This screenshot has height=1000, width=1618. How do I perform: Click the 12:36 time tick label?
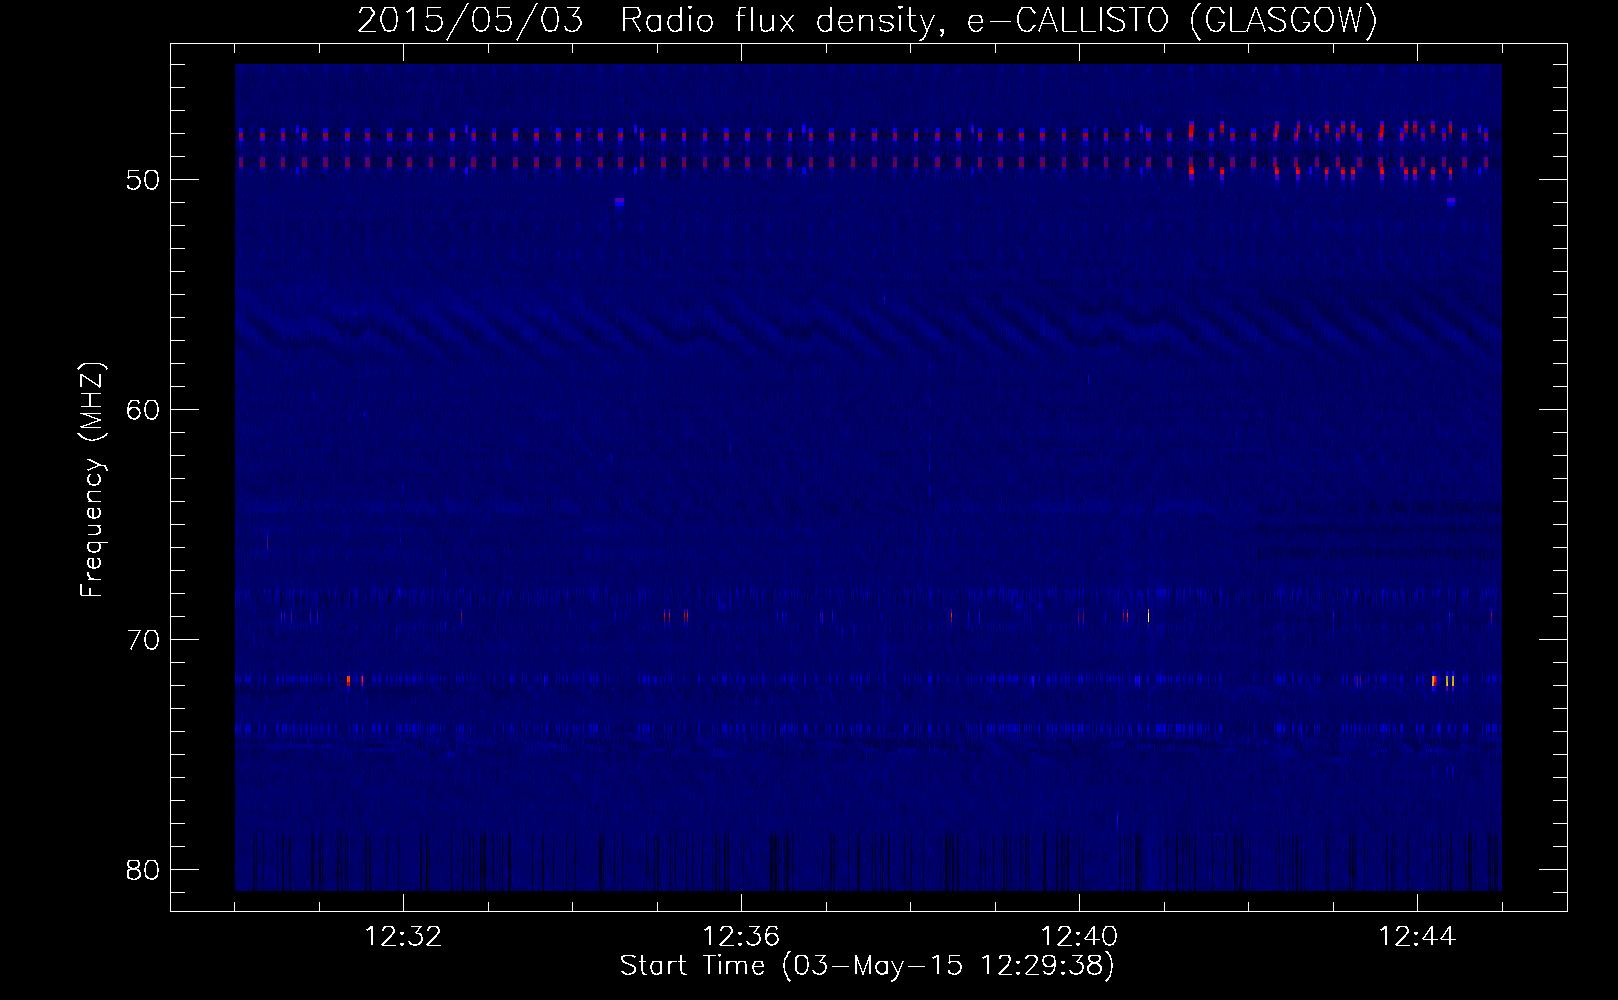pyautogui.click(x=741, y=937)
